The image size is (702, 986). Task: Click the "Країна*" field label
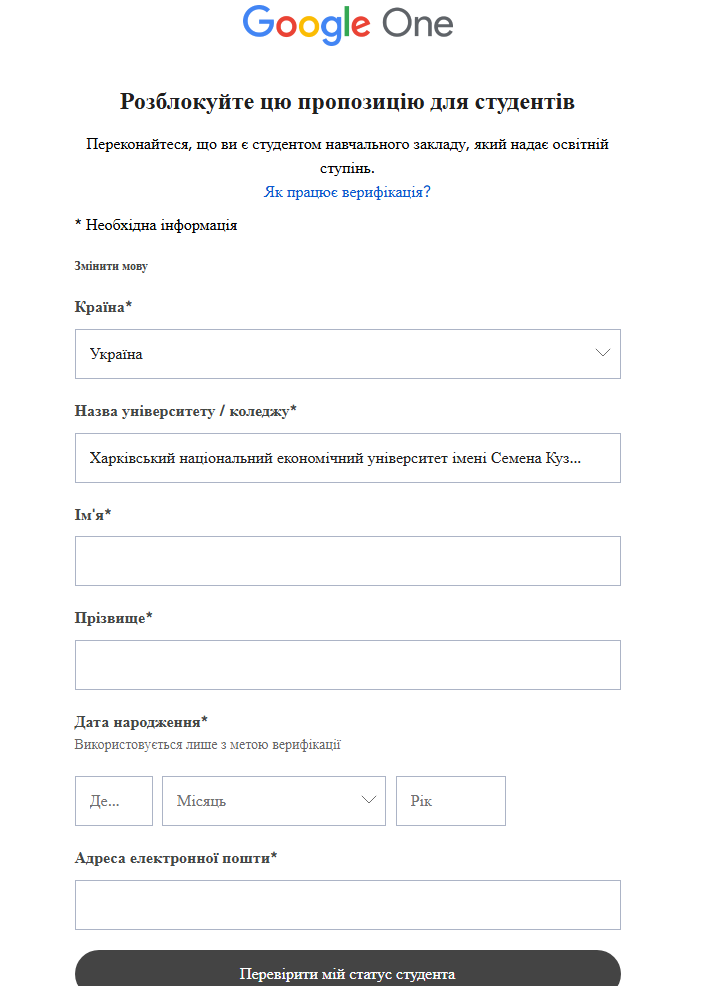103,307
